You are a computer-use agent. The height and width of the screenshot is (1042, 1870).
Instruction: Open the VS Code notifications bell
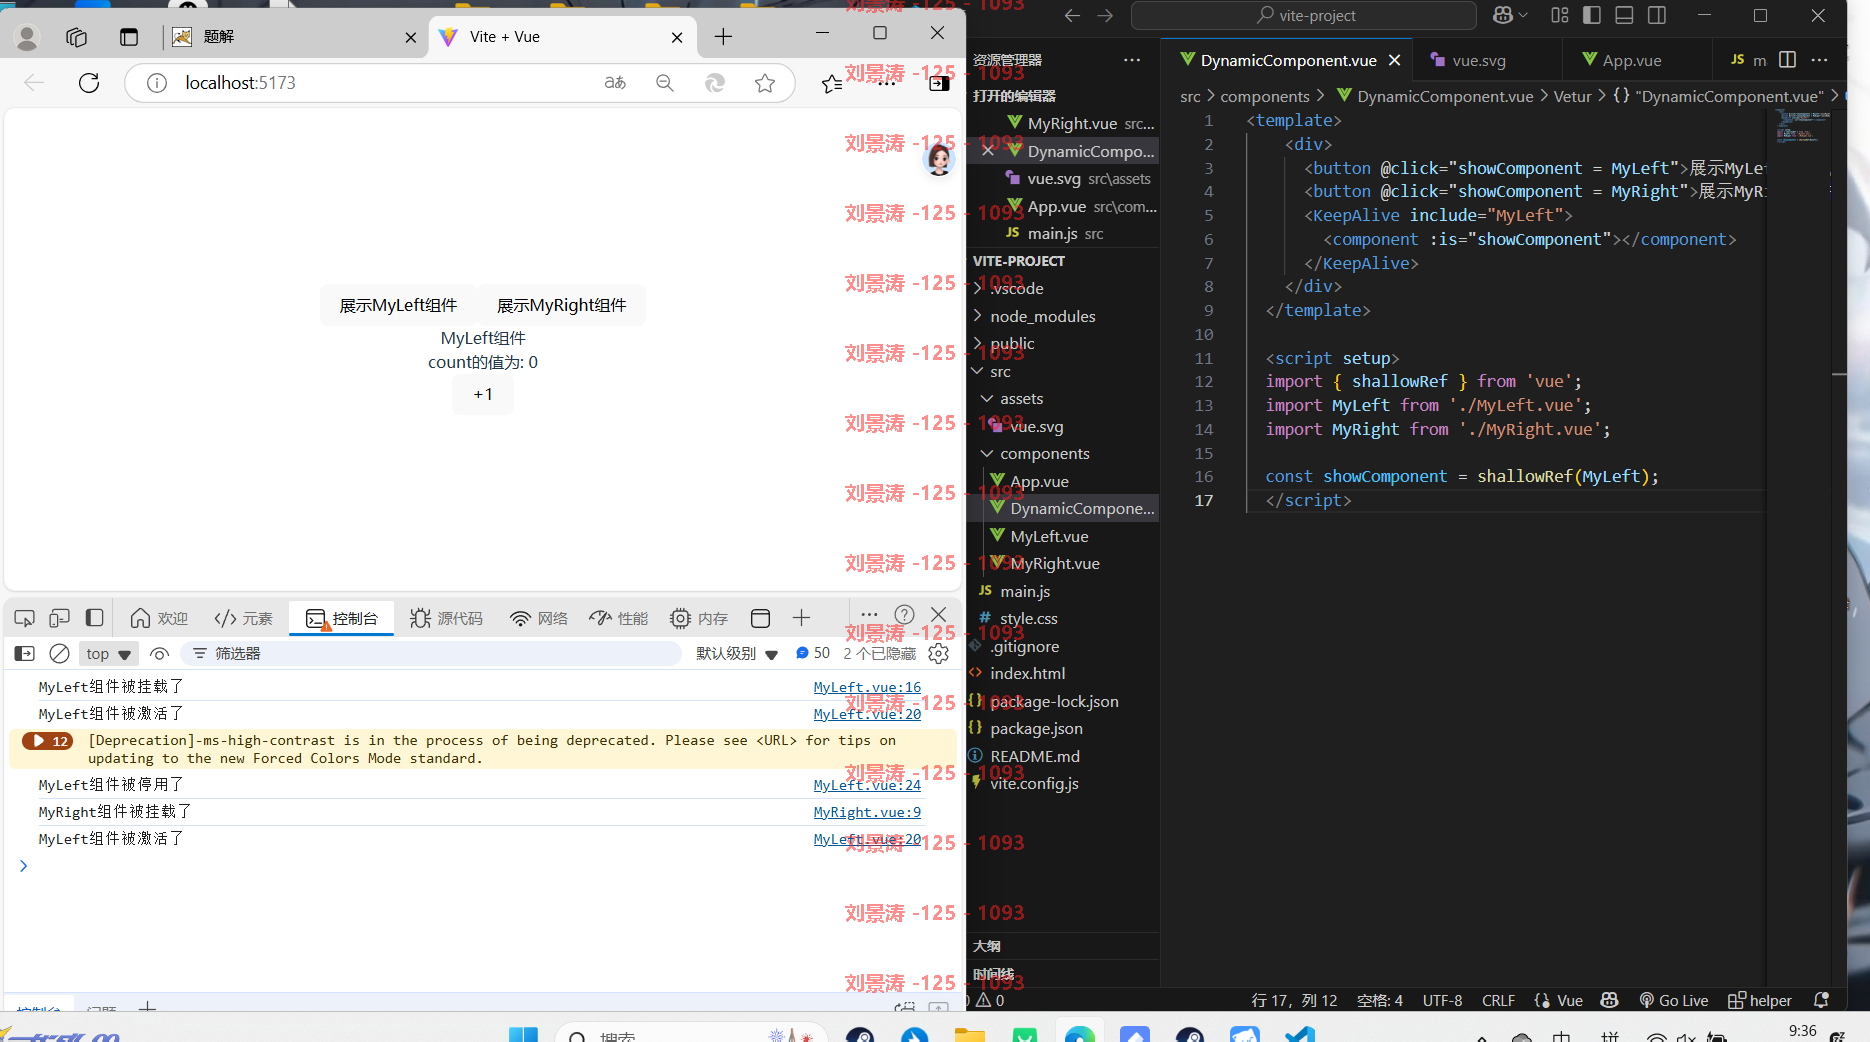pyautogui.click(x=1821, y=1000)
